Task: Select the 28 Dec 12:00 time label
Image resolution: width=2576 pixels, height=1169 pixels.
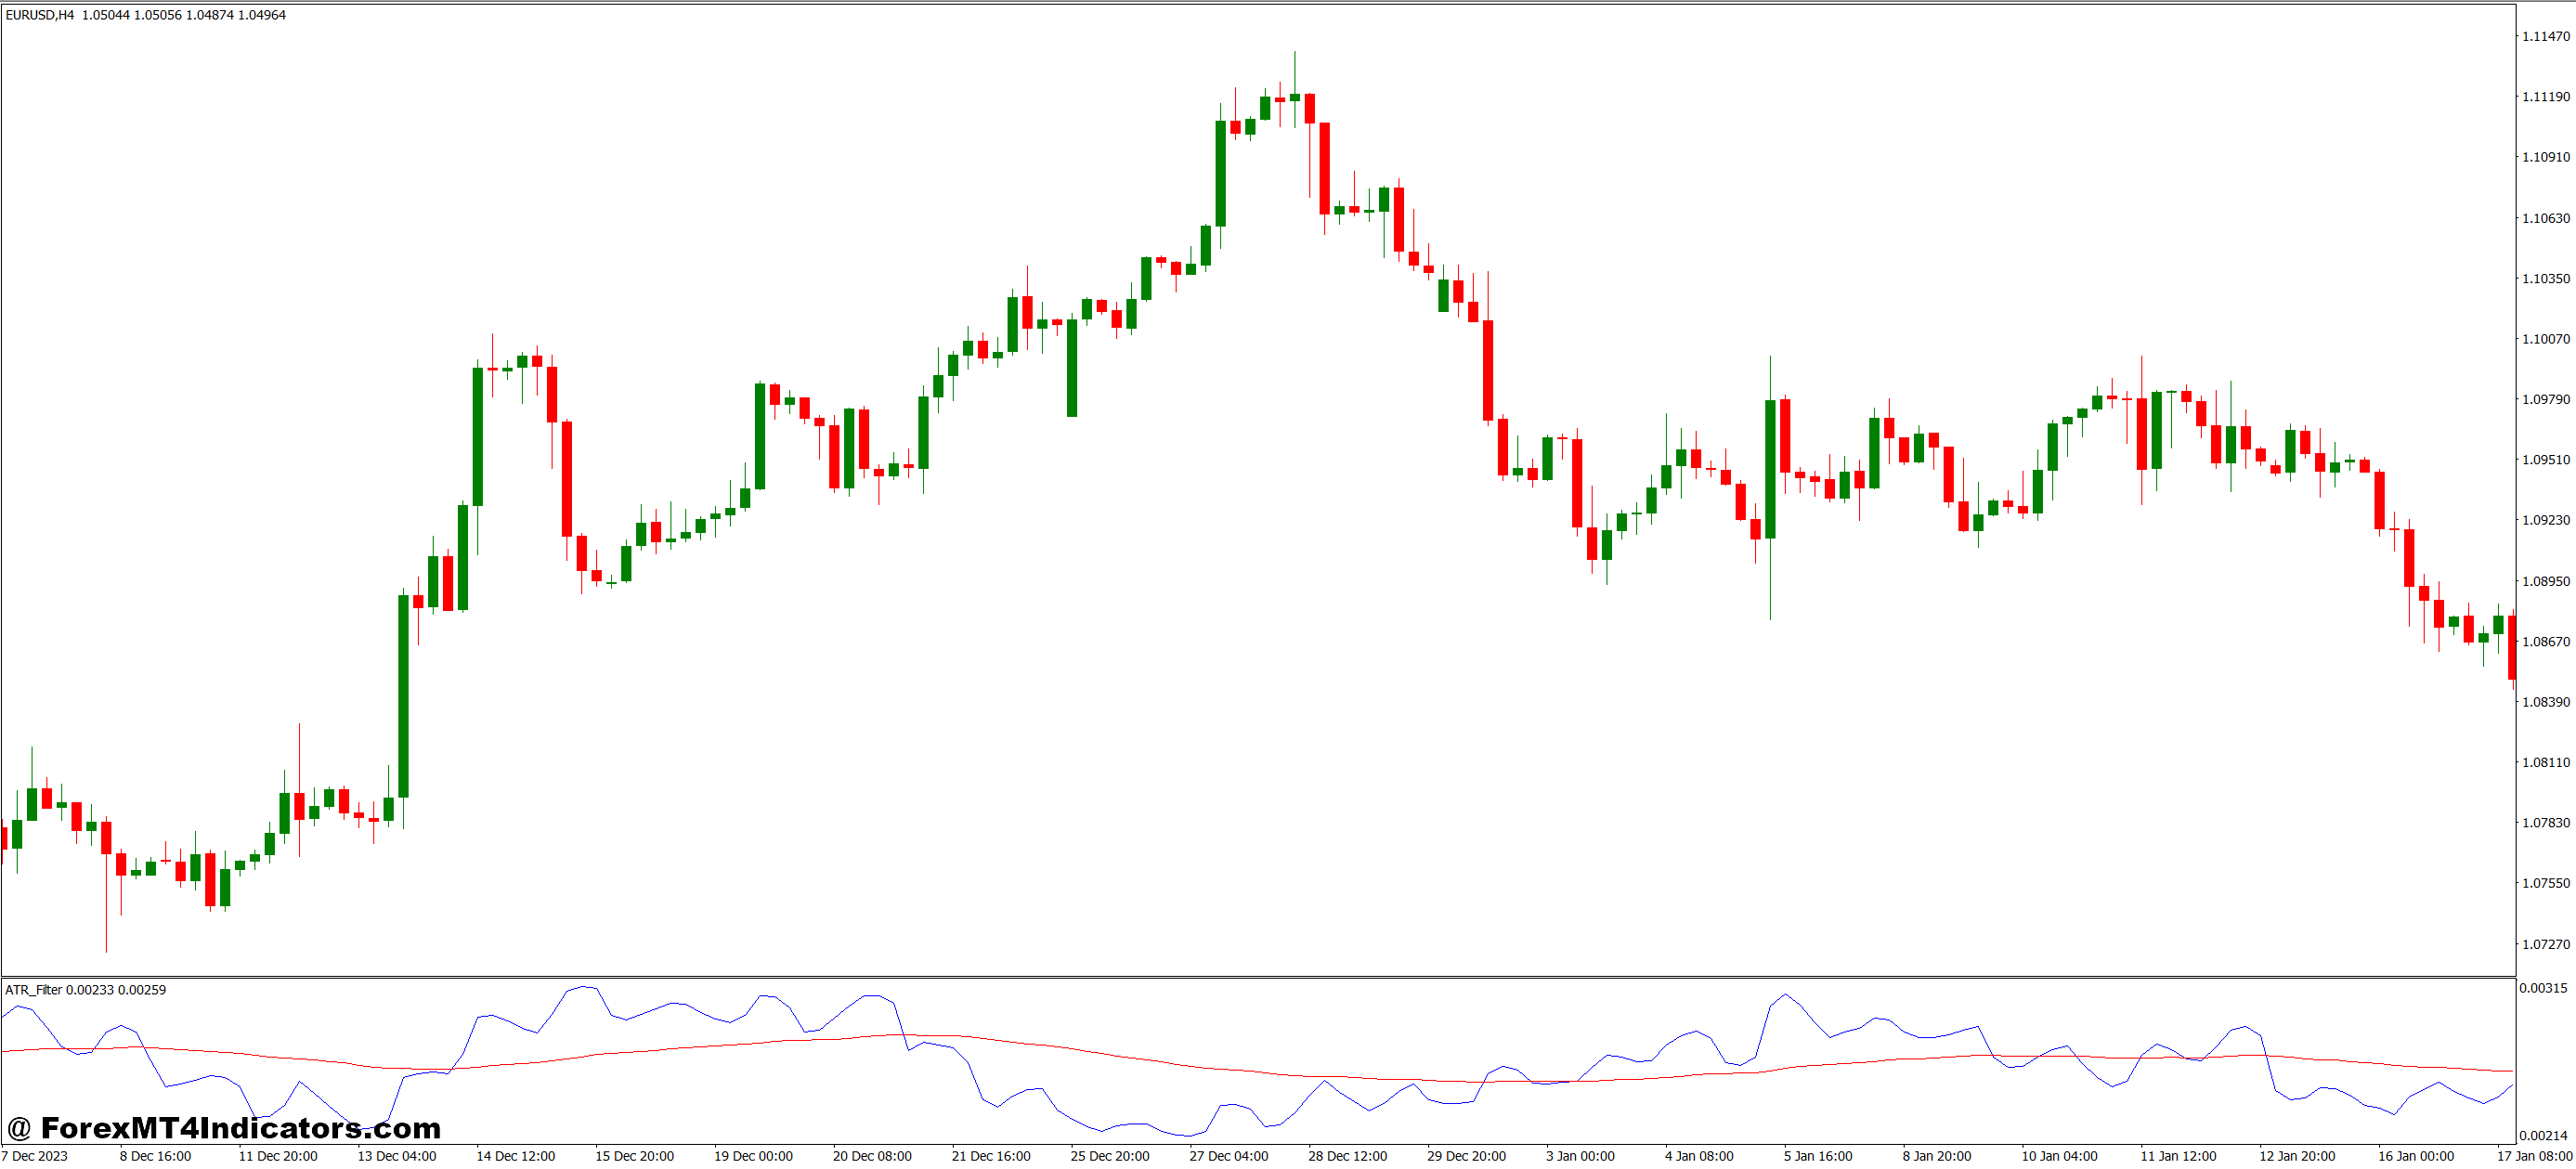Action: [x=1347, y=1156]
